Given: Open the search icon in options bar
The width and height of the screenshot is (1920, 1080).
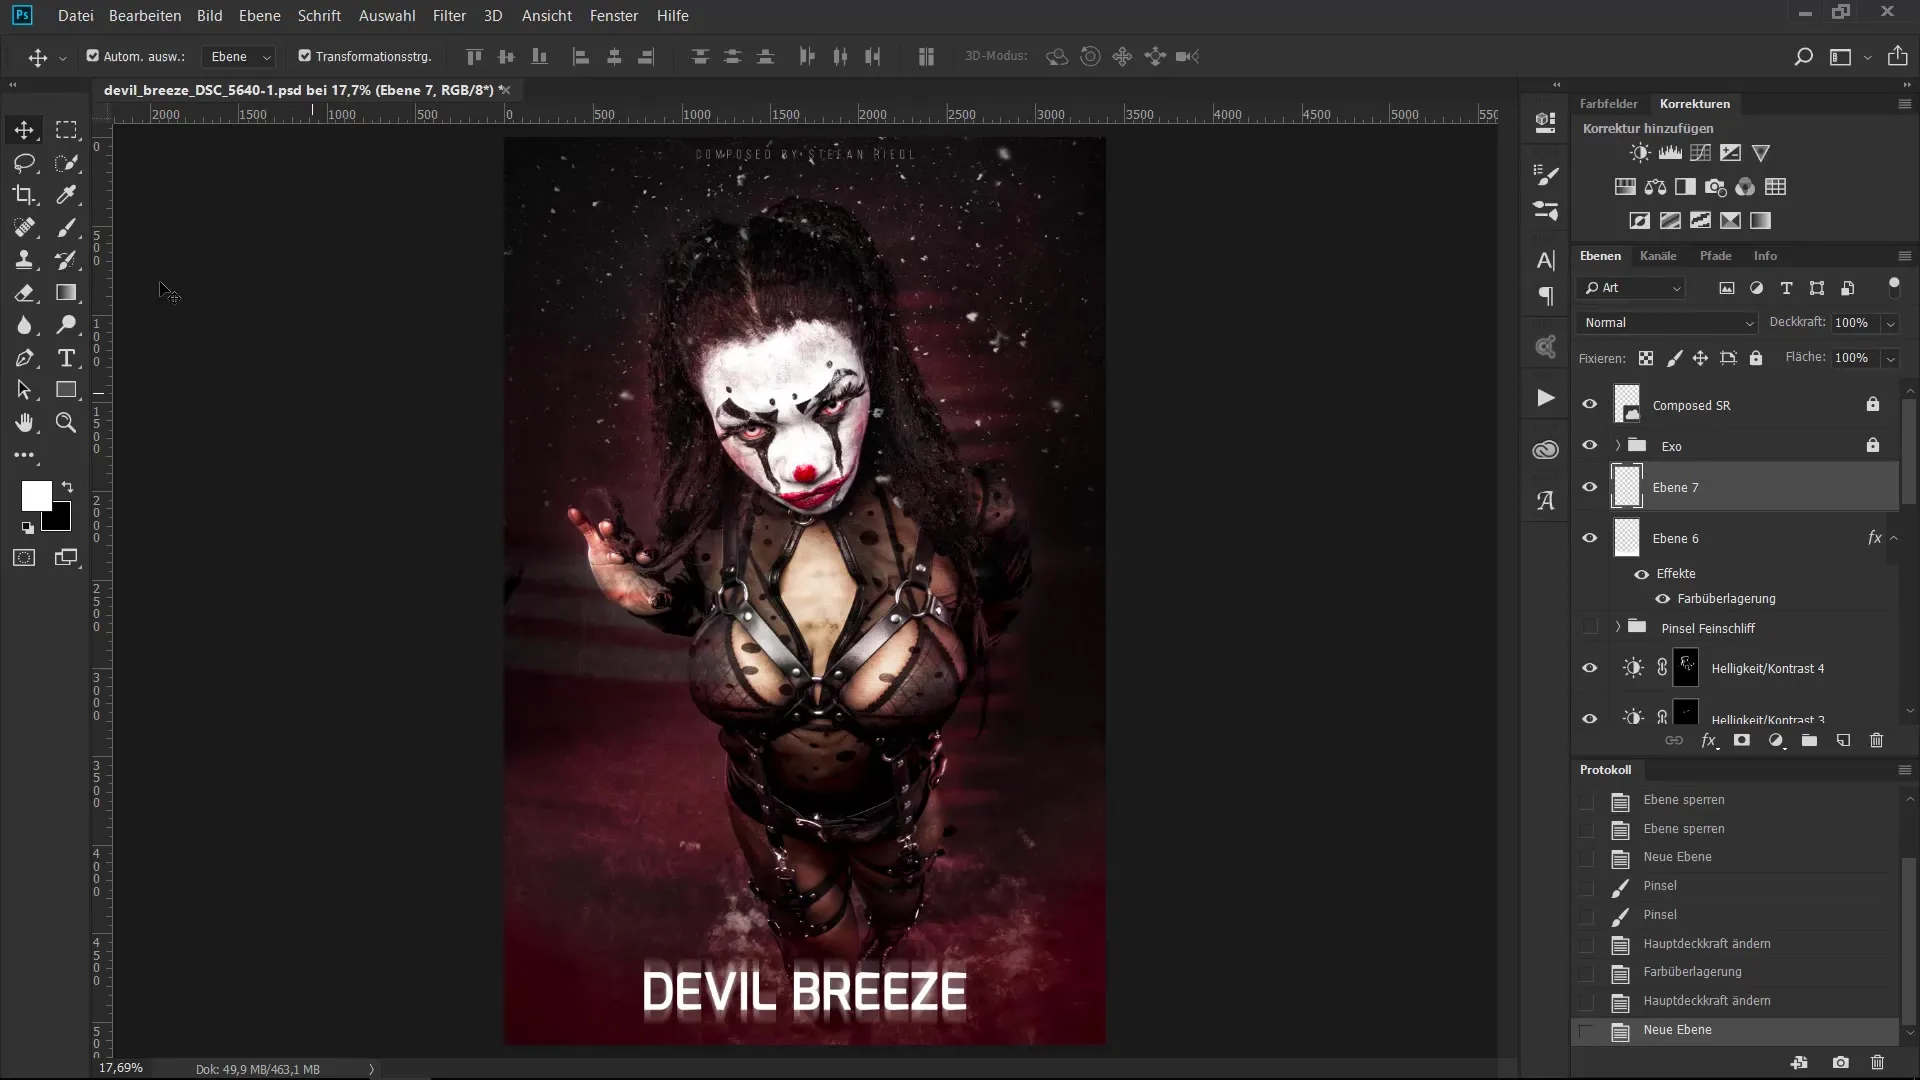Looking at the screenshot, I should (1803, 57).
